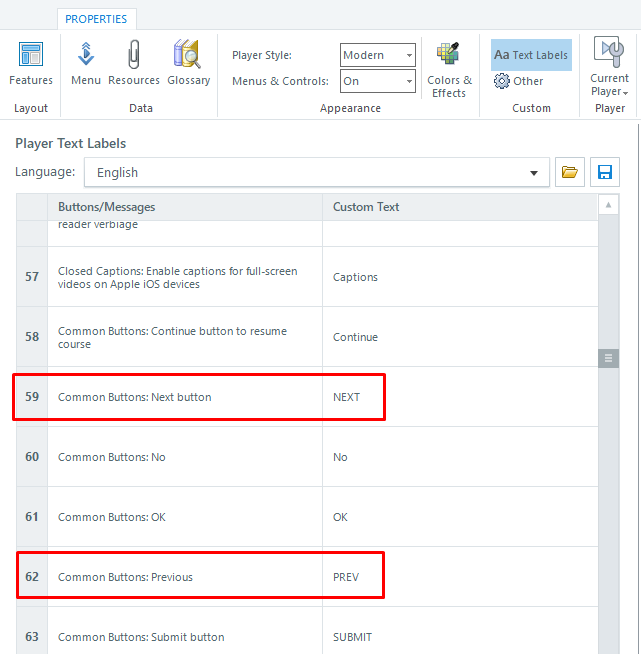Viewport: 641px width, 654px height.
Task: Click the scrollbar up arrow
Action: [608, 205]
